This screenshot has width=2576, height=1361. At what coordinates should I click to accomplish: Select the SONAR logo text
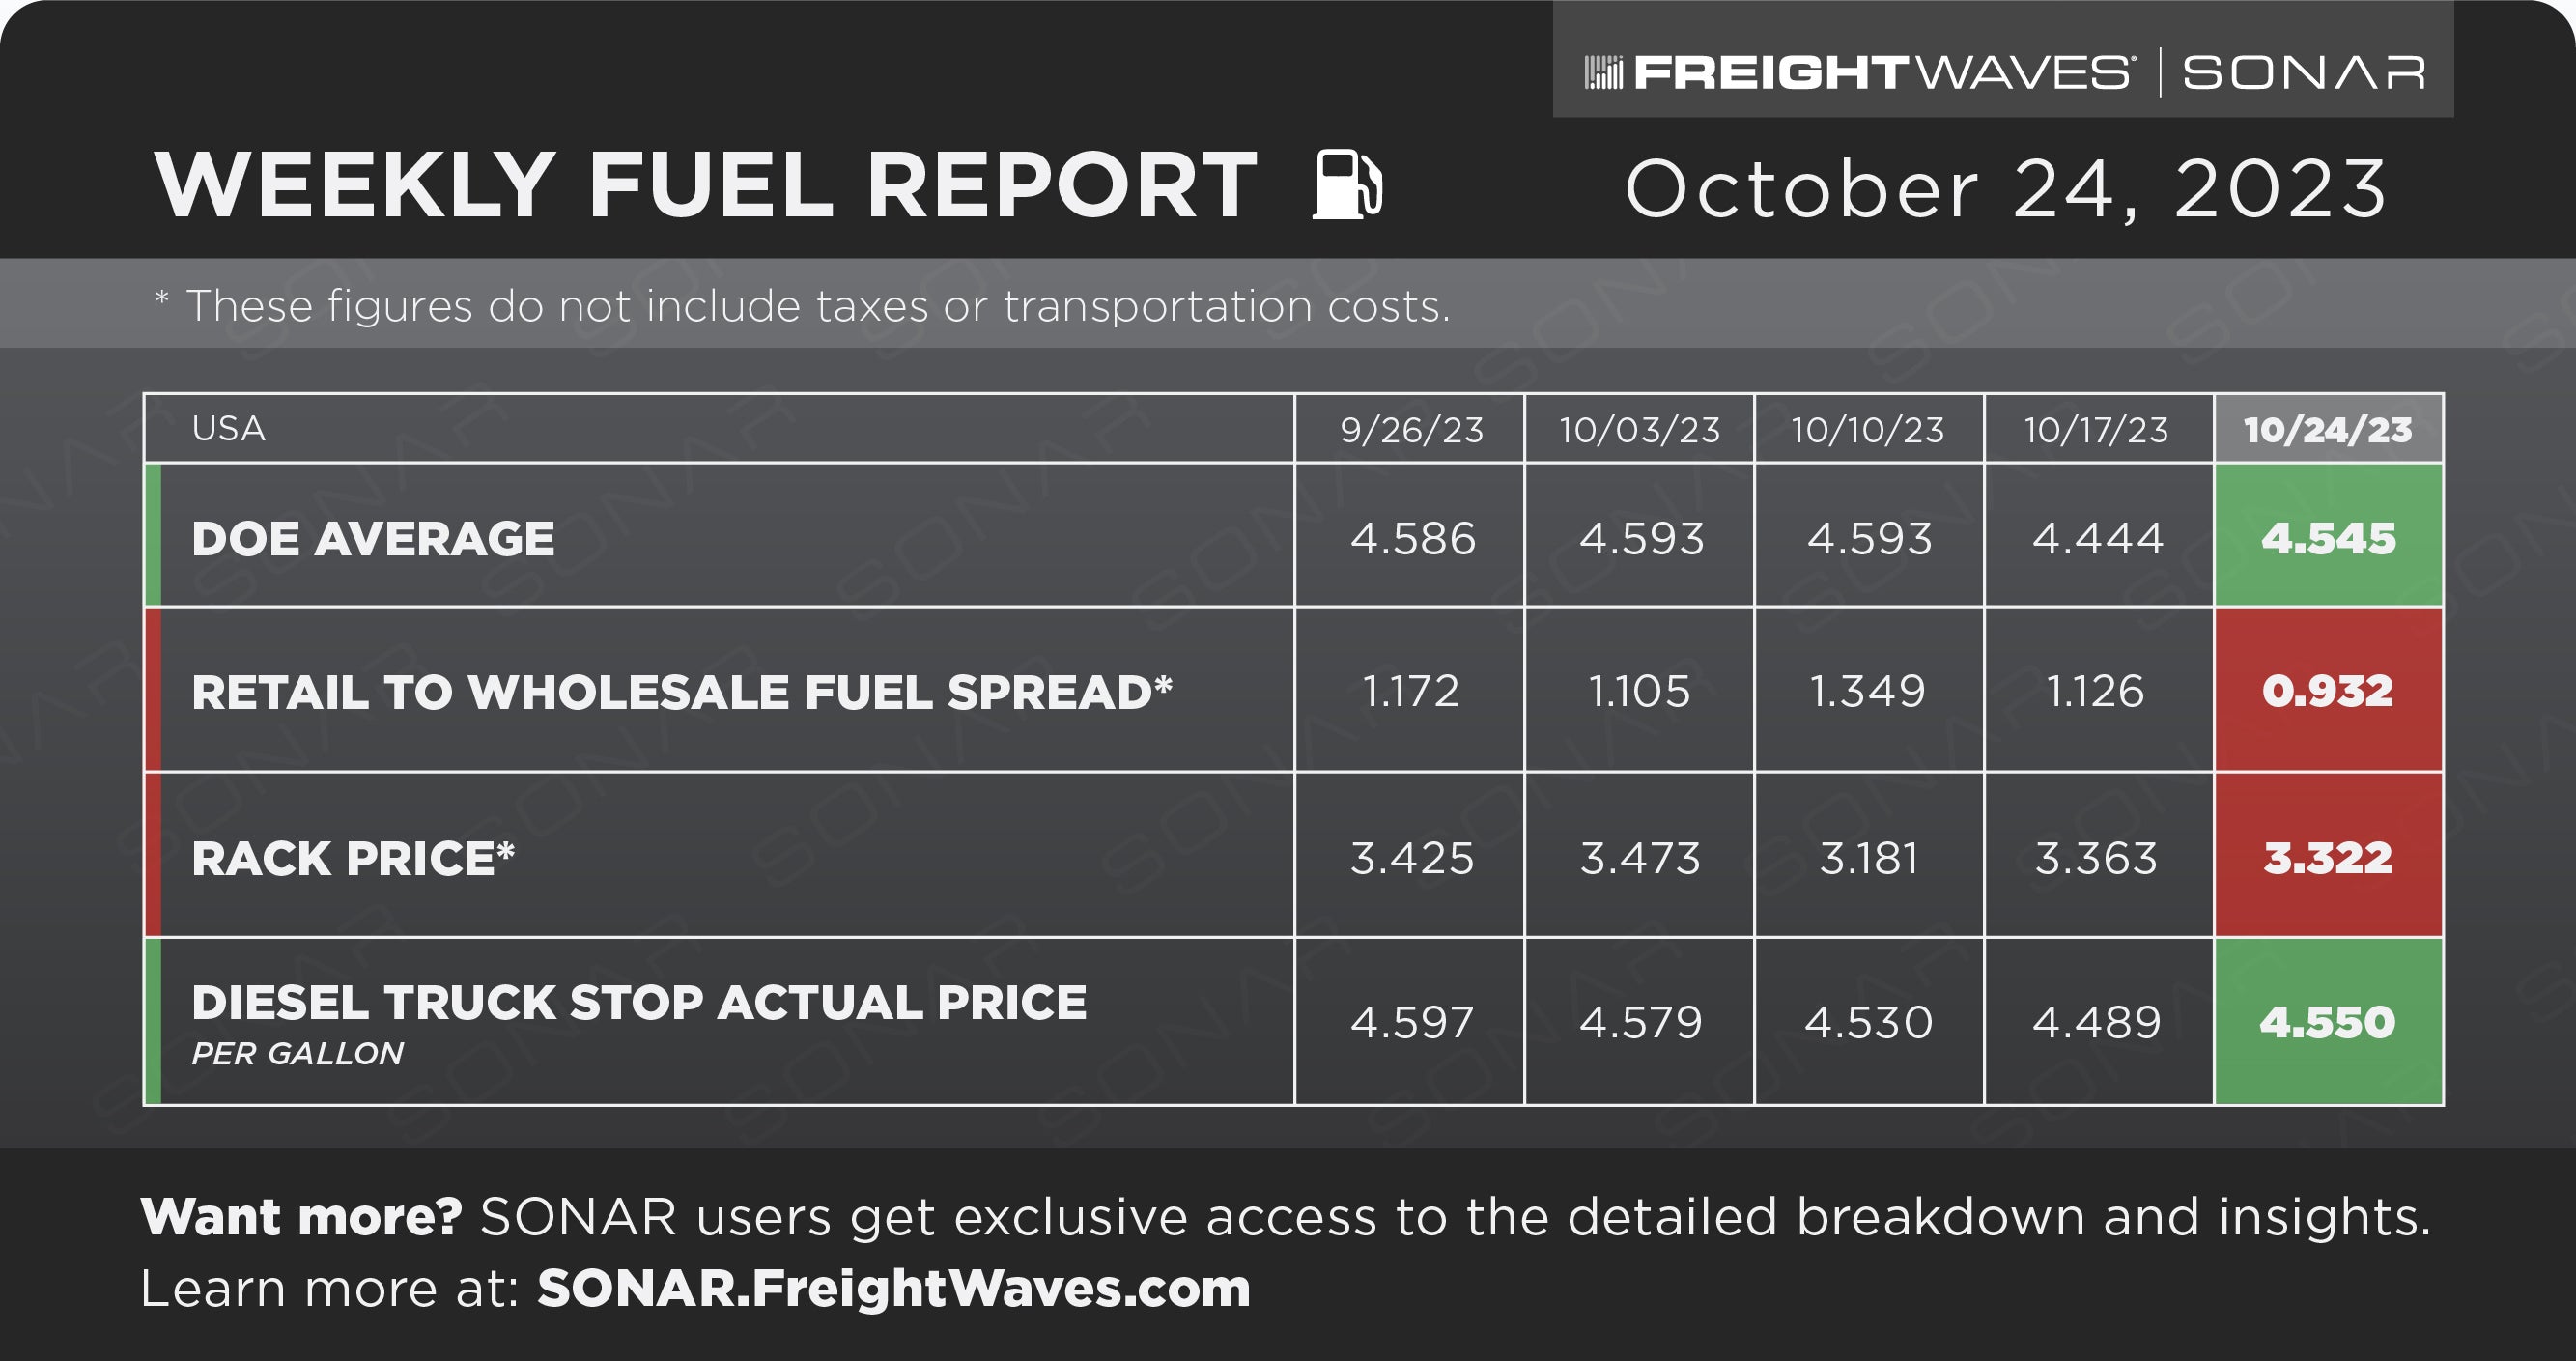[2303, 73]
